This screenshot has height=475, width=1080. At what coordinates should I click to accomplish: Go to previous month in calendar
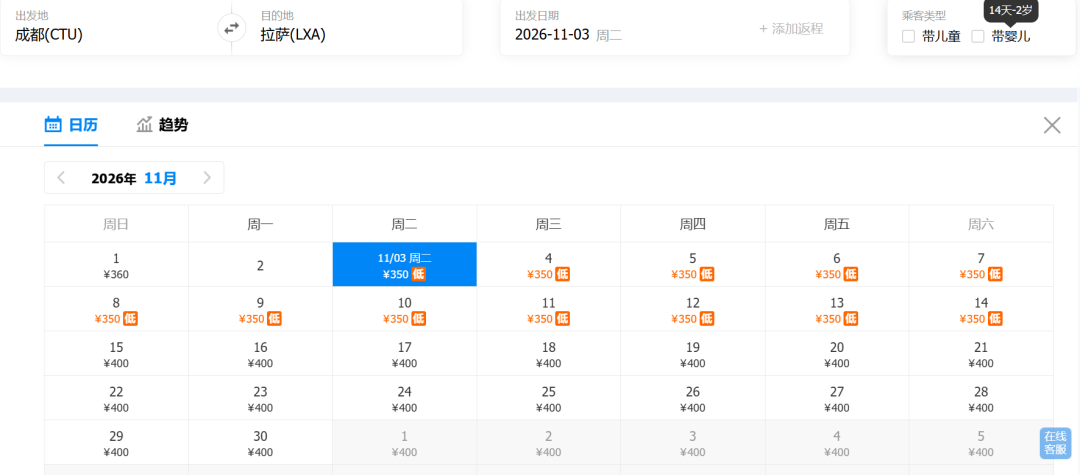point(61,178)
